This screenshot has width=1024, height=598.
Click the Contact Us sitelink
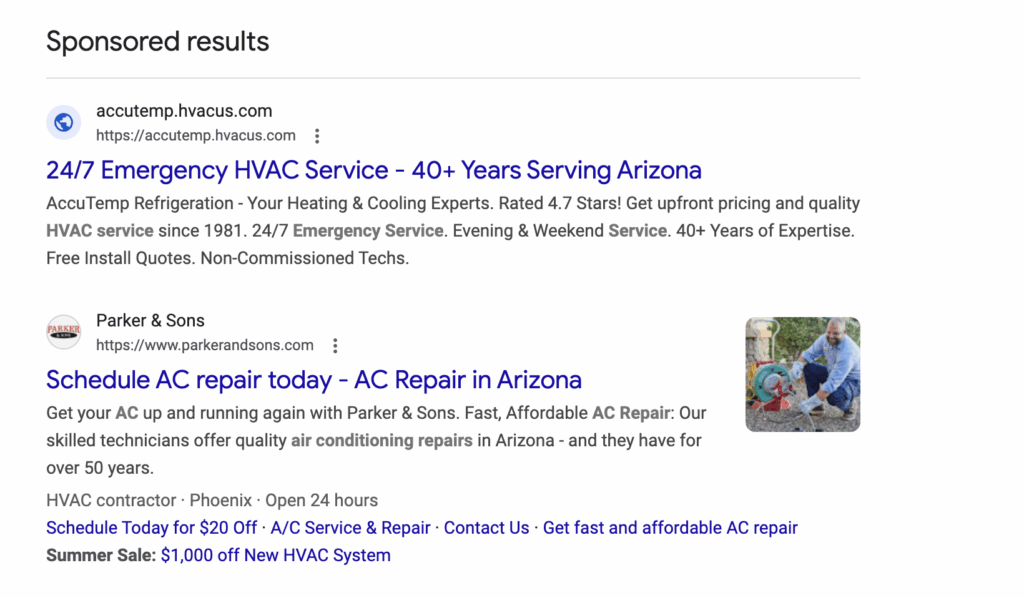tap(486, 527)
